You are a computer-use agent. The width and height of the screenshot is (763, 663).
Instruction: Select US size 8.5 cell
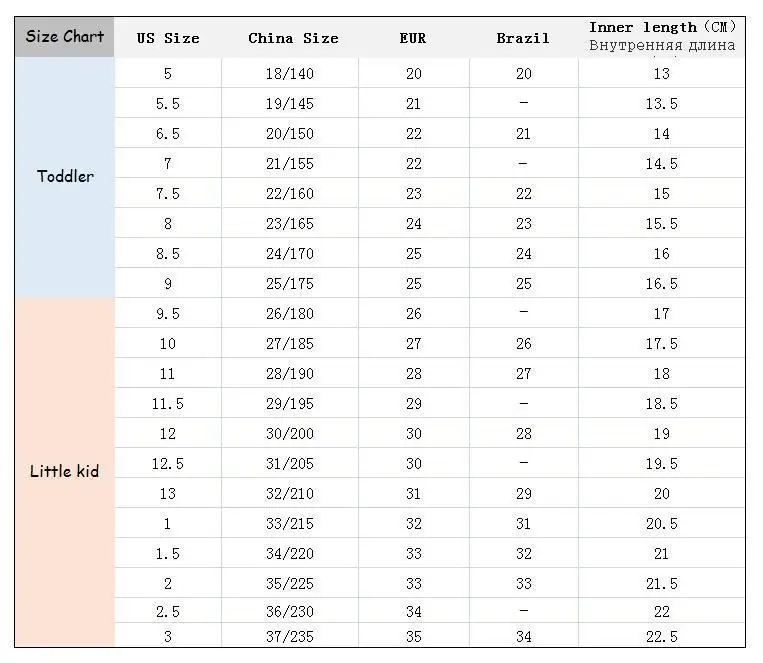coord(168,254)
